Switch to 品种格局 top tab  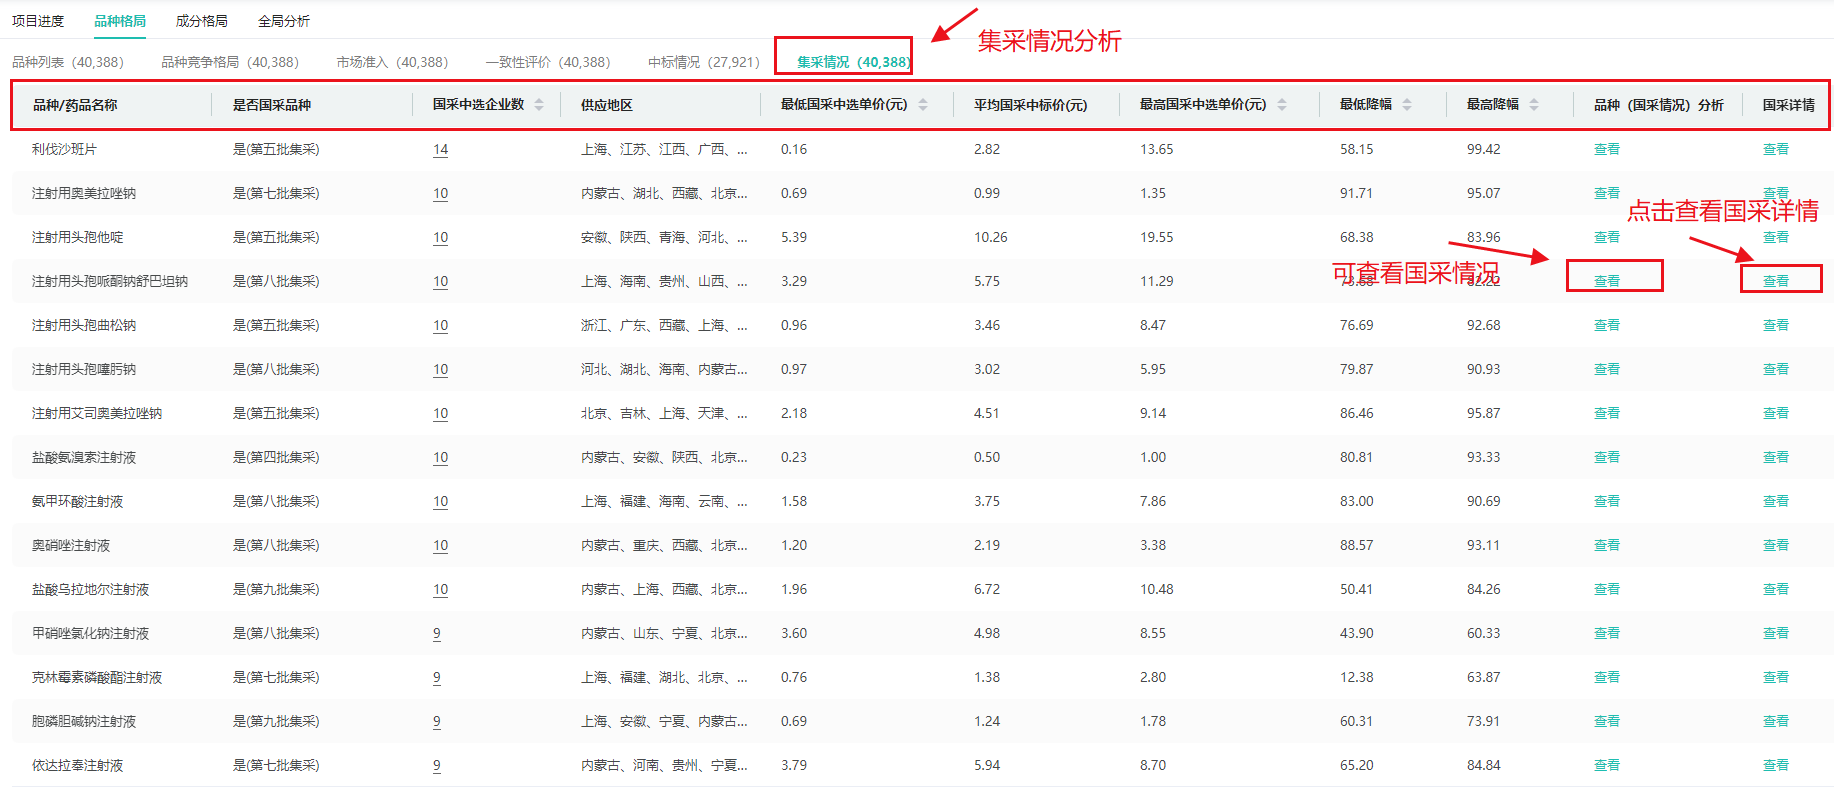pyautogui.click(x=120, y=21)
